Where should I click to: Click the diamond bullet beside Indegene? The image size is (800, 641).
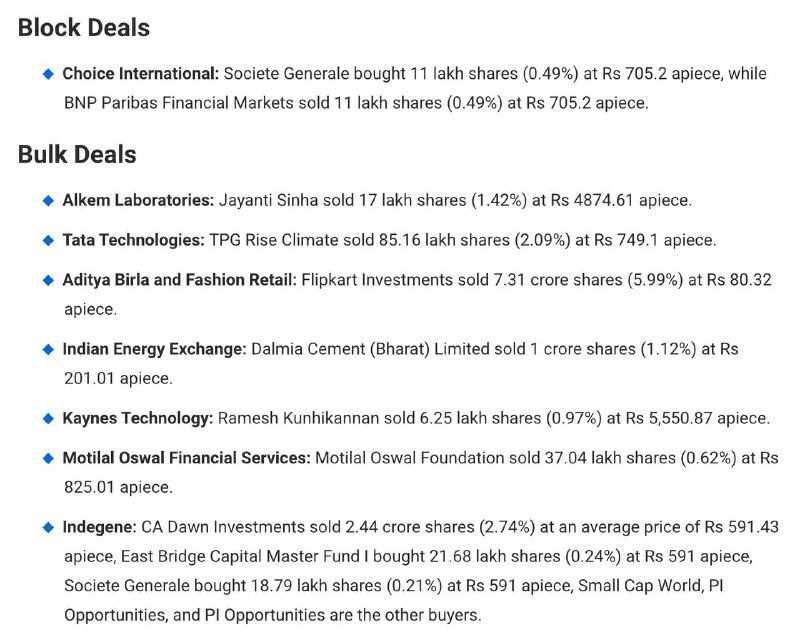pyautogui.click(x=48, y=527)
